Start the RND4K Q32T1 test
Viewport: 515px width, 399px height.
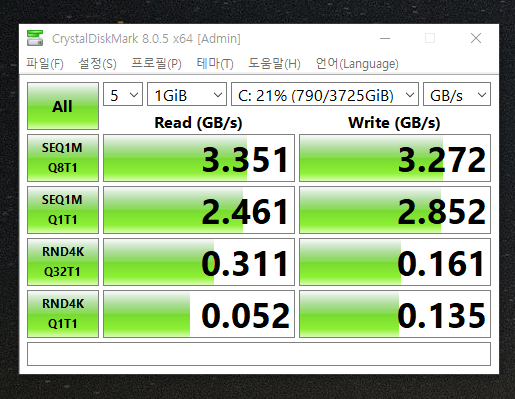click(63, 262)
